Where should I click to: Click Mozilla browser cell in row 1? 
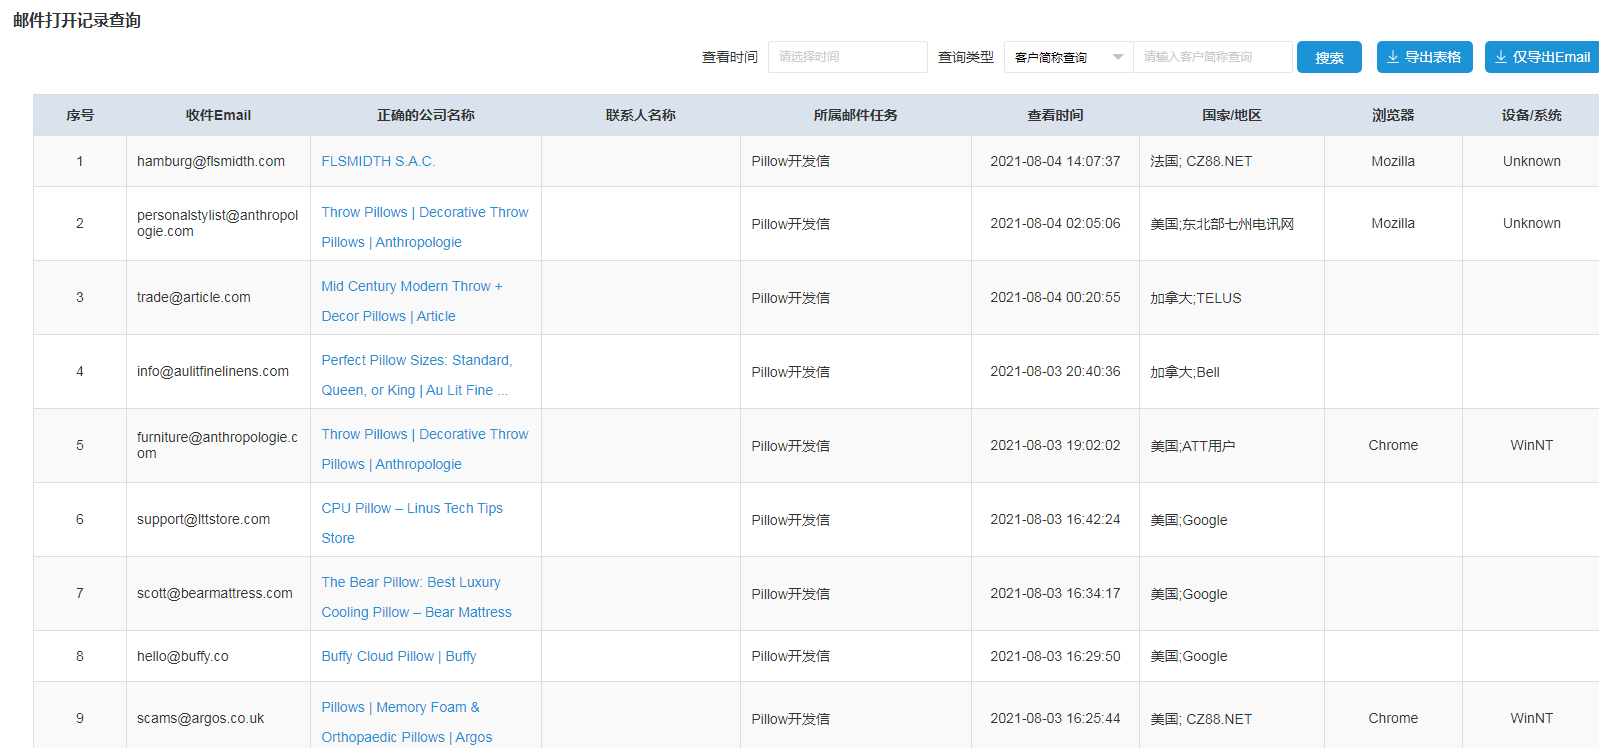(x=1393, y=161)
